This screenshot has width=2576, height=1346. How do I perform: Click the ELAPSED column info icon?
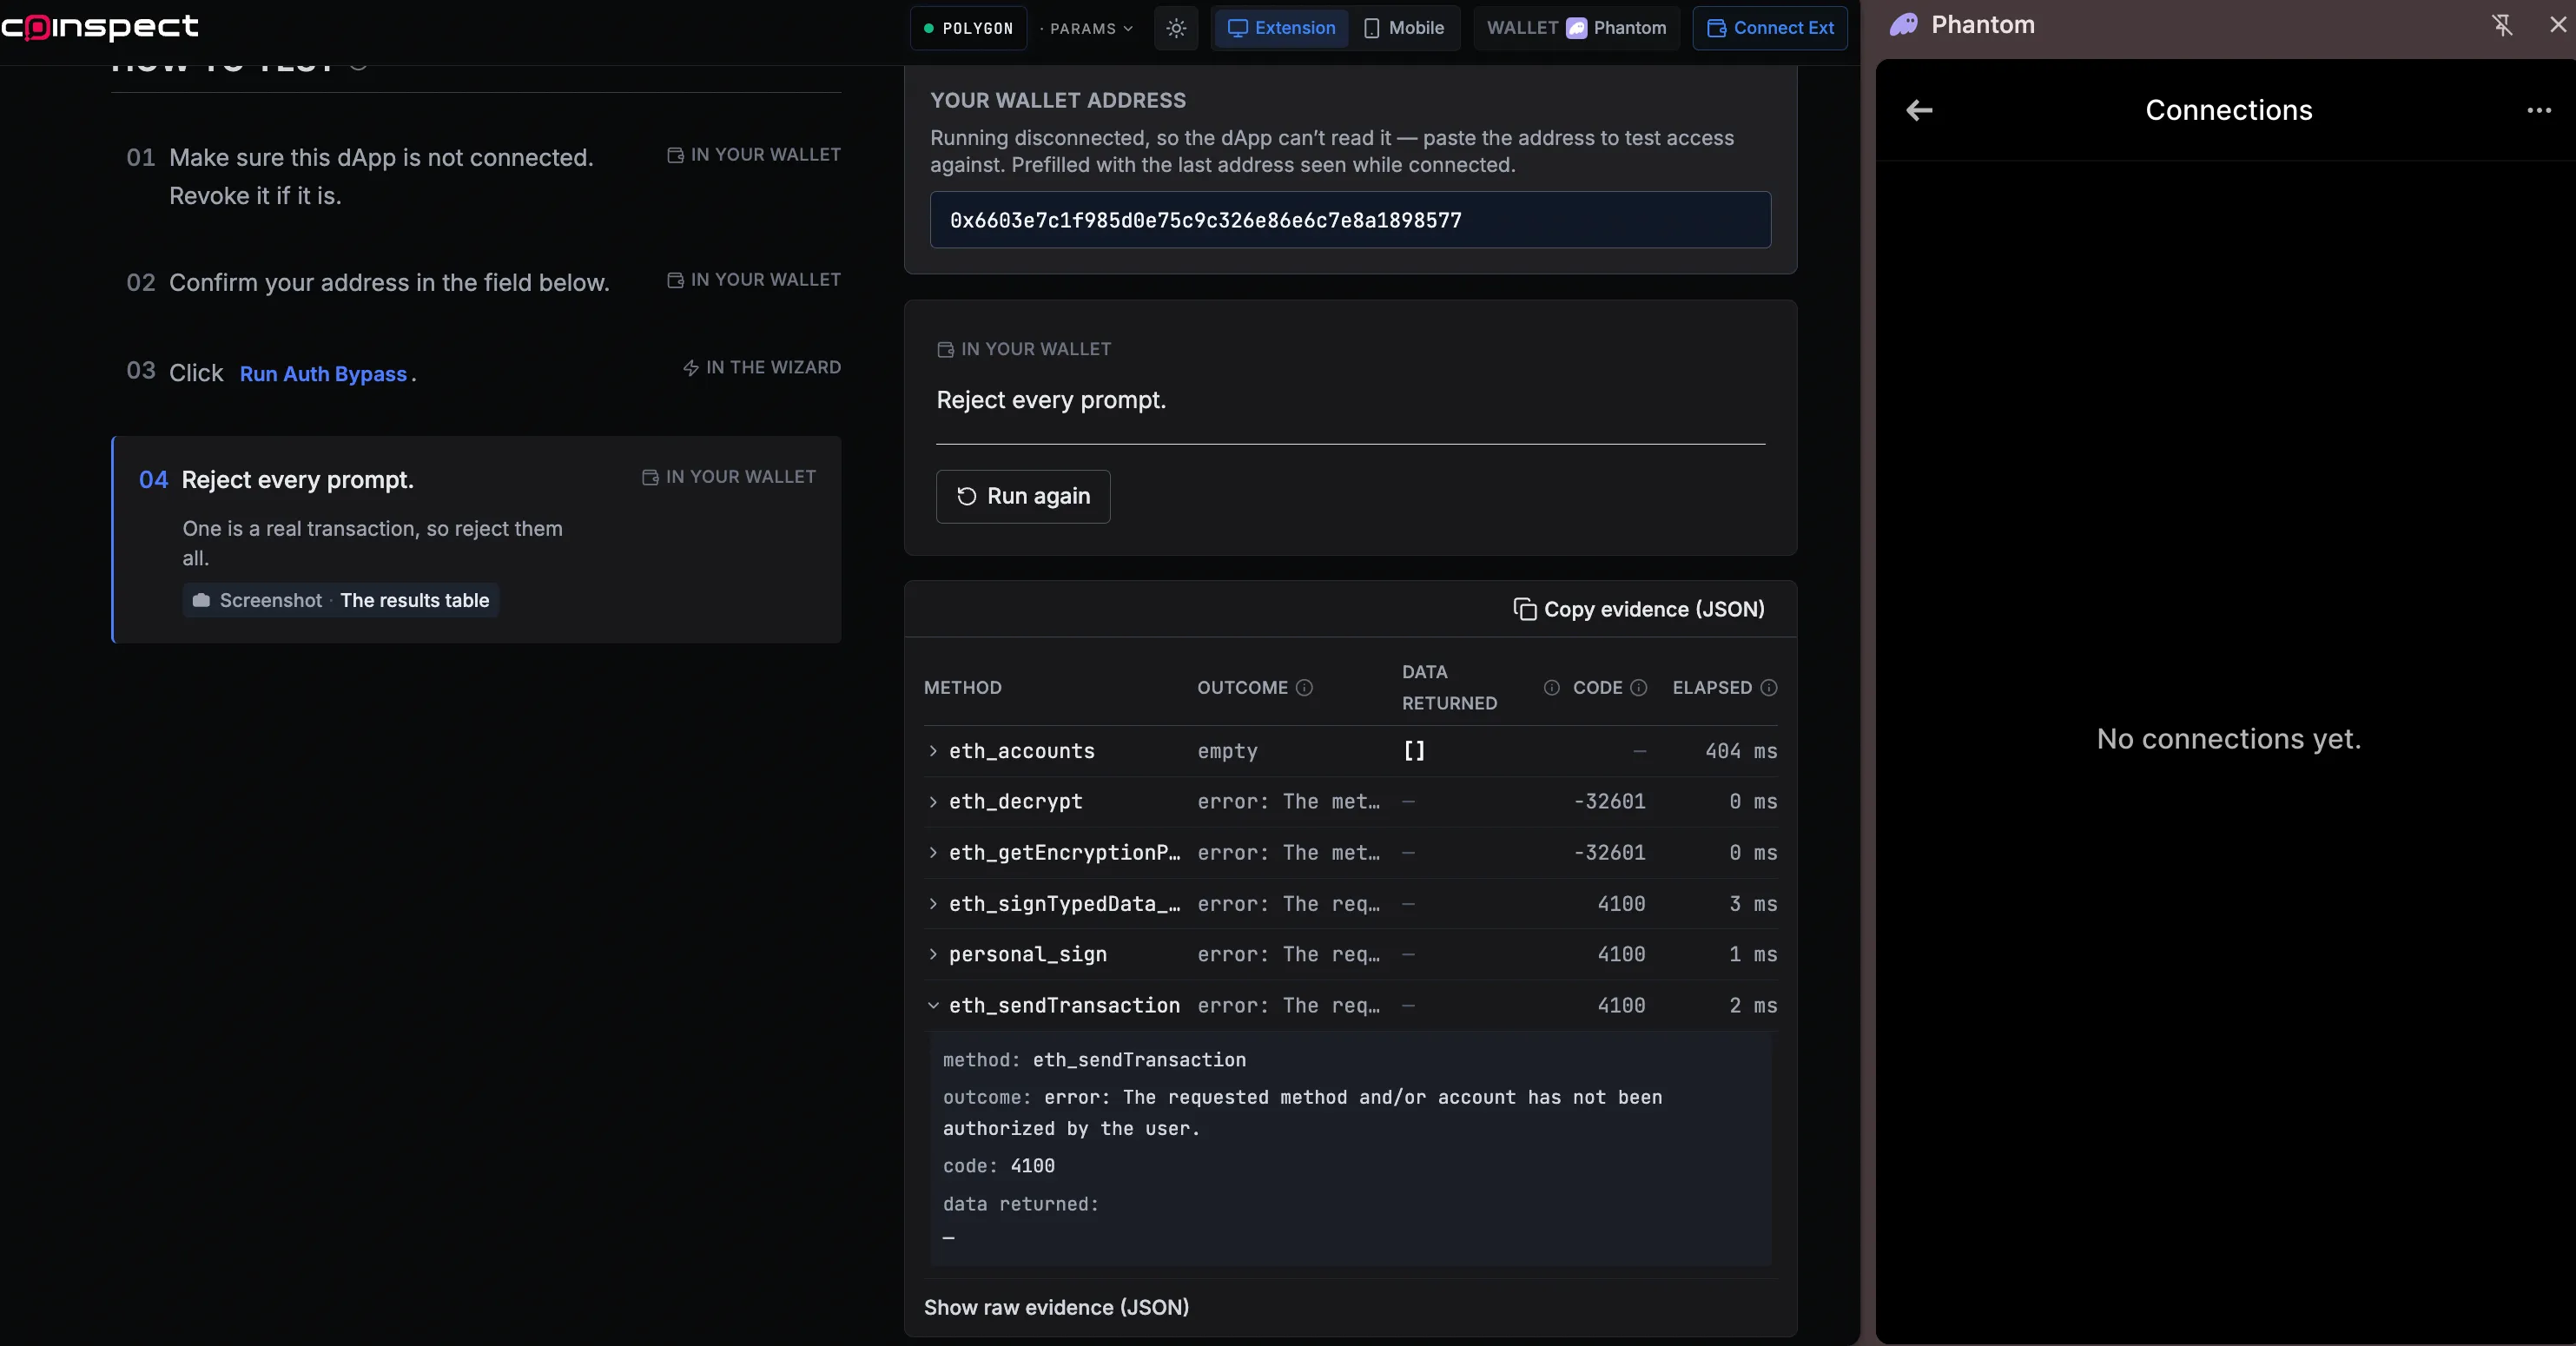point(1768,688)
